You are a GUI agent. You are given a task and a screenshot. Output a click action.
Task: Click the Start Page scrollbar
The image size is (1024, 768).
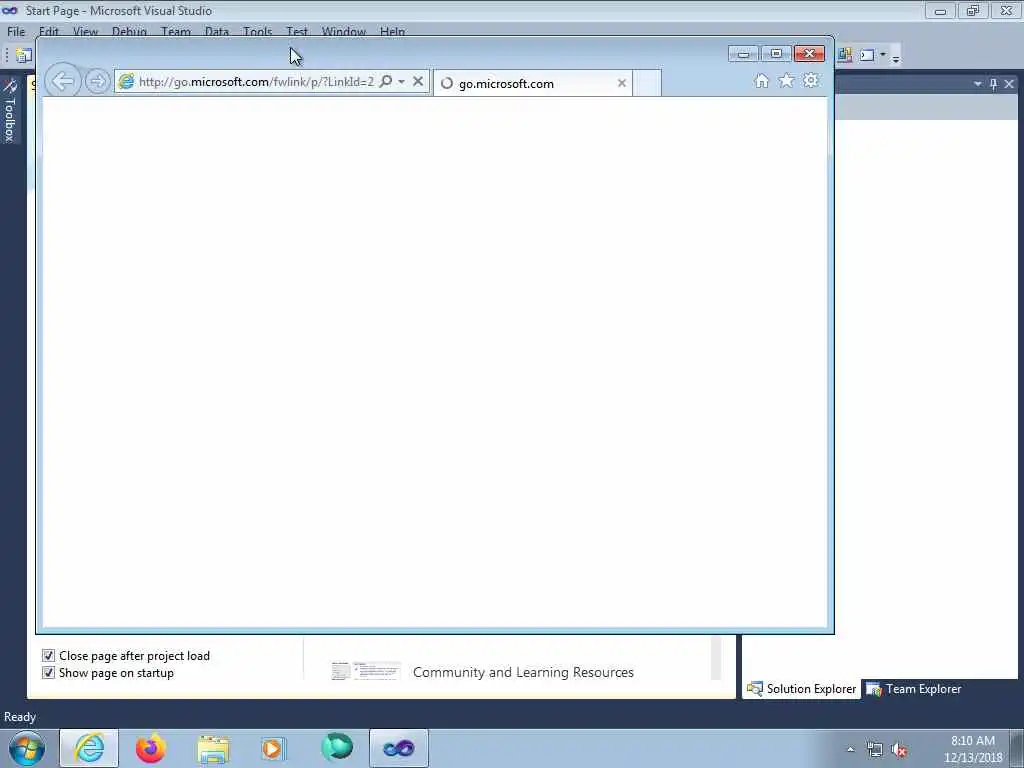pos(716,658)
